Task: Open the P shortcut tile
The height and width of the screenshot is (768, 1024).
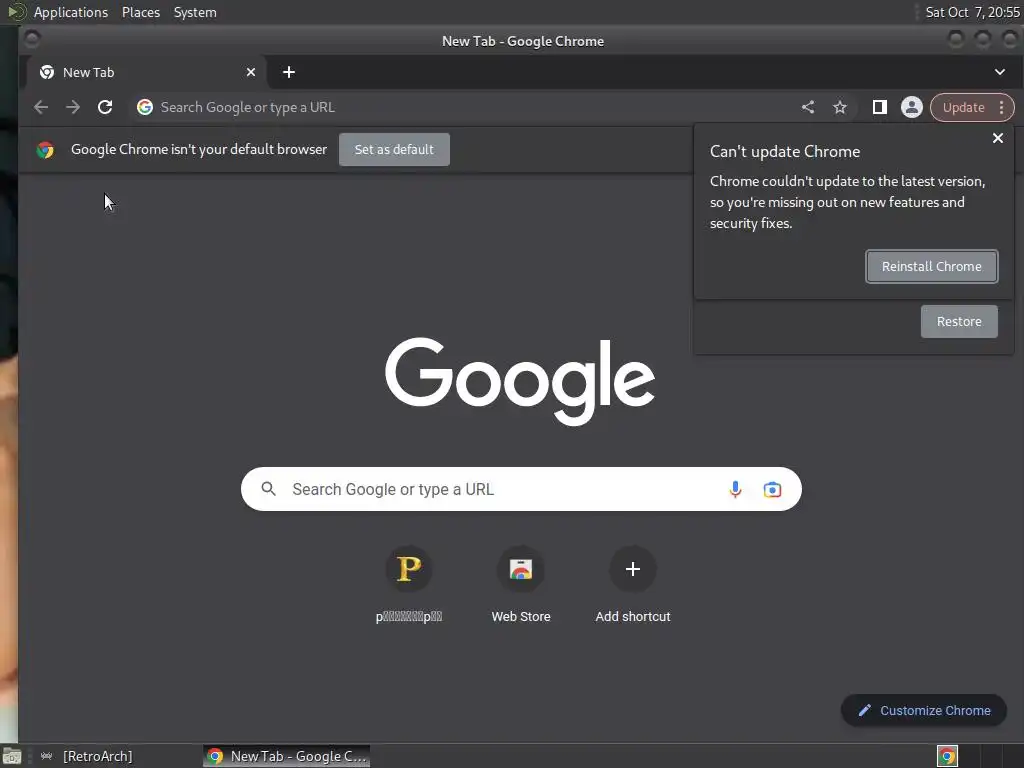Action: tap(409, 569)
